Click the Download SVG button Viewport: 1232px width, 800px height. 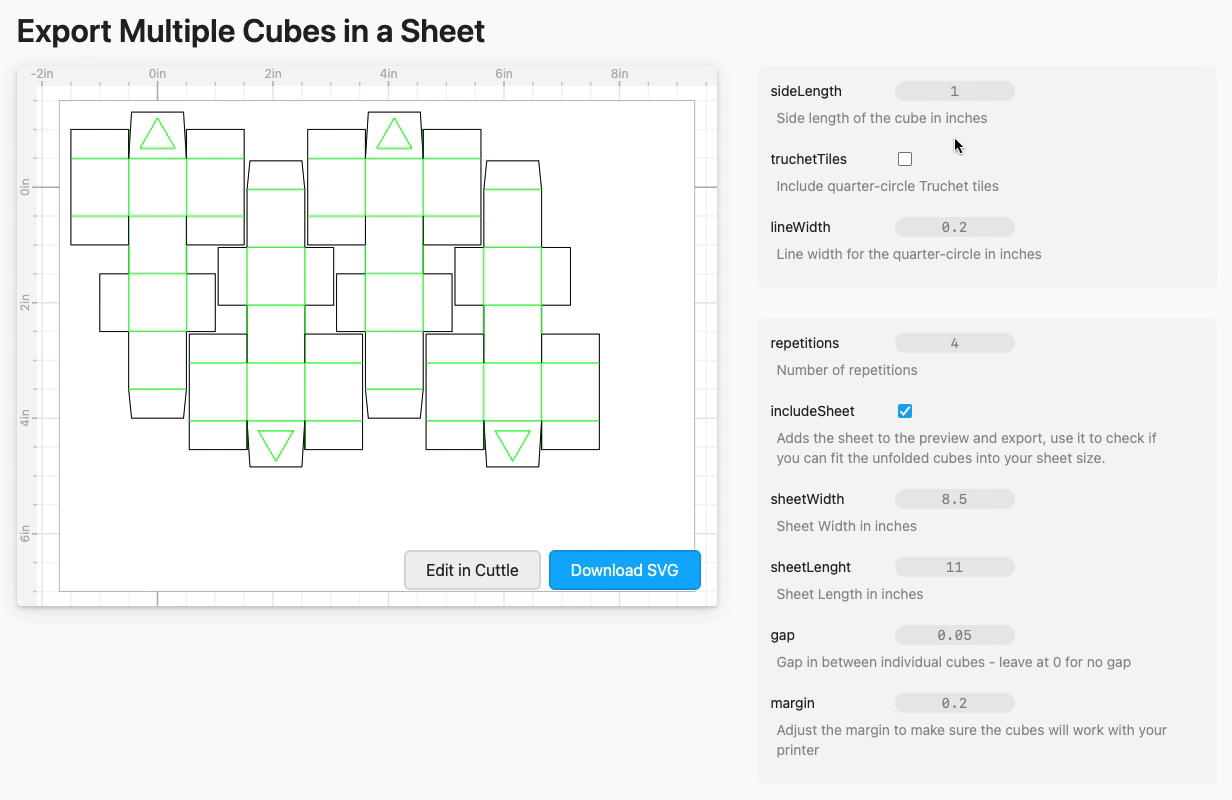tap(624, 570)
